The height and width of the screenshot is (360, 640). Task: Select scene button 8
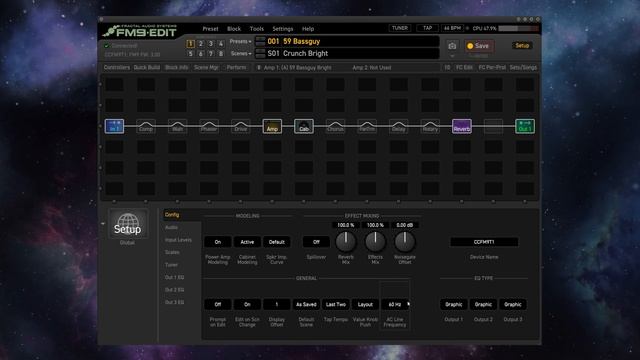(x=221, y=53)
